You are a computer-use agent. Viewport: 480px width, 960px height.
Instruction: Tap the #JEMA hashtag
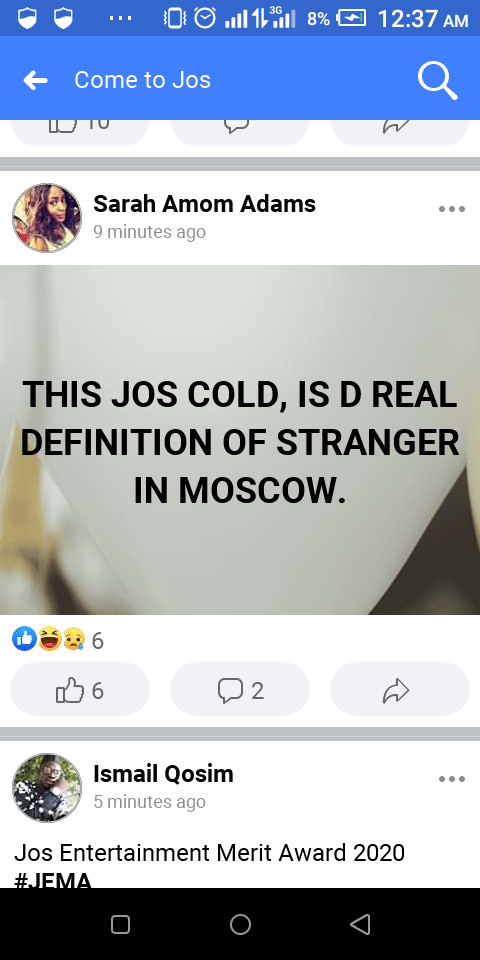[x=53, y=880]
